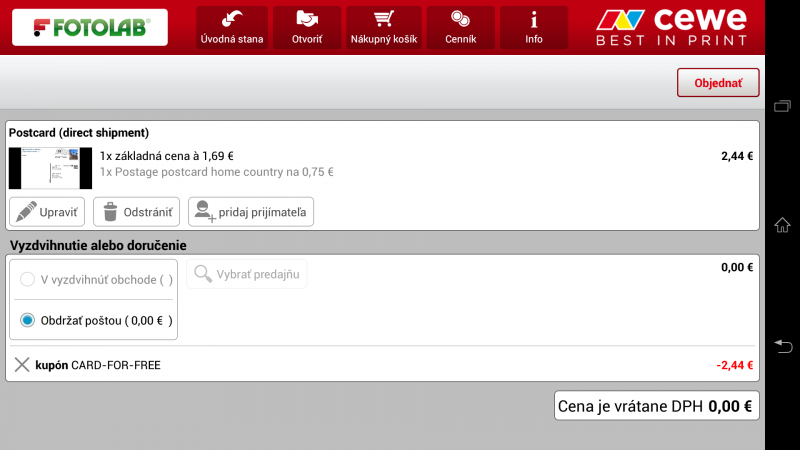Viewport: 800px width, 450px height.
Task: Show the Info page
Action: pos(534,27)
